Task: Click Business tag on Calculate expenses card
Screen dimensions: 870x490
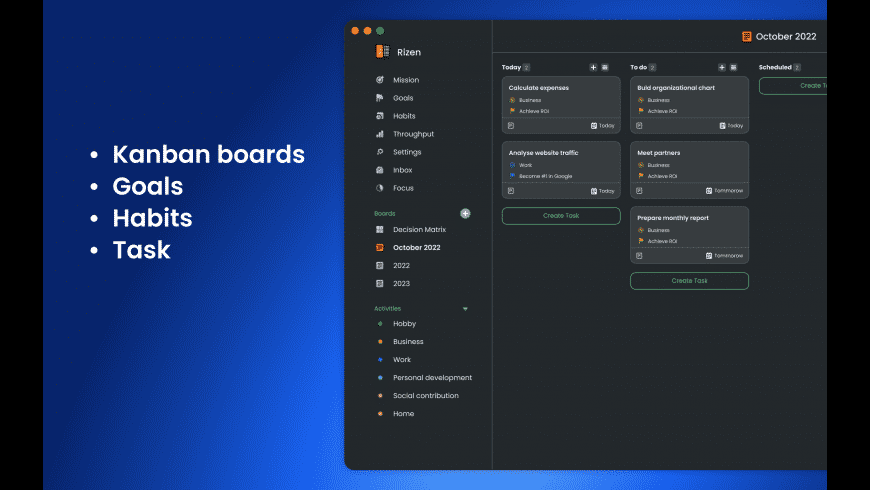Action: pyautogui.click(x=525, y=100)
